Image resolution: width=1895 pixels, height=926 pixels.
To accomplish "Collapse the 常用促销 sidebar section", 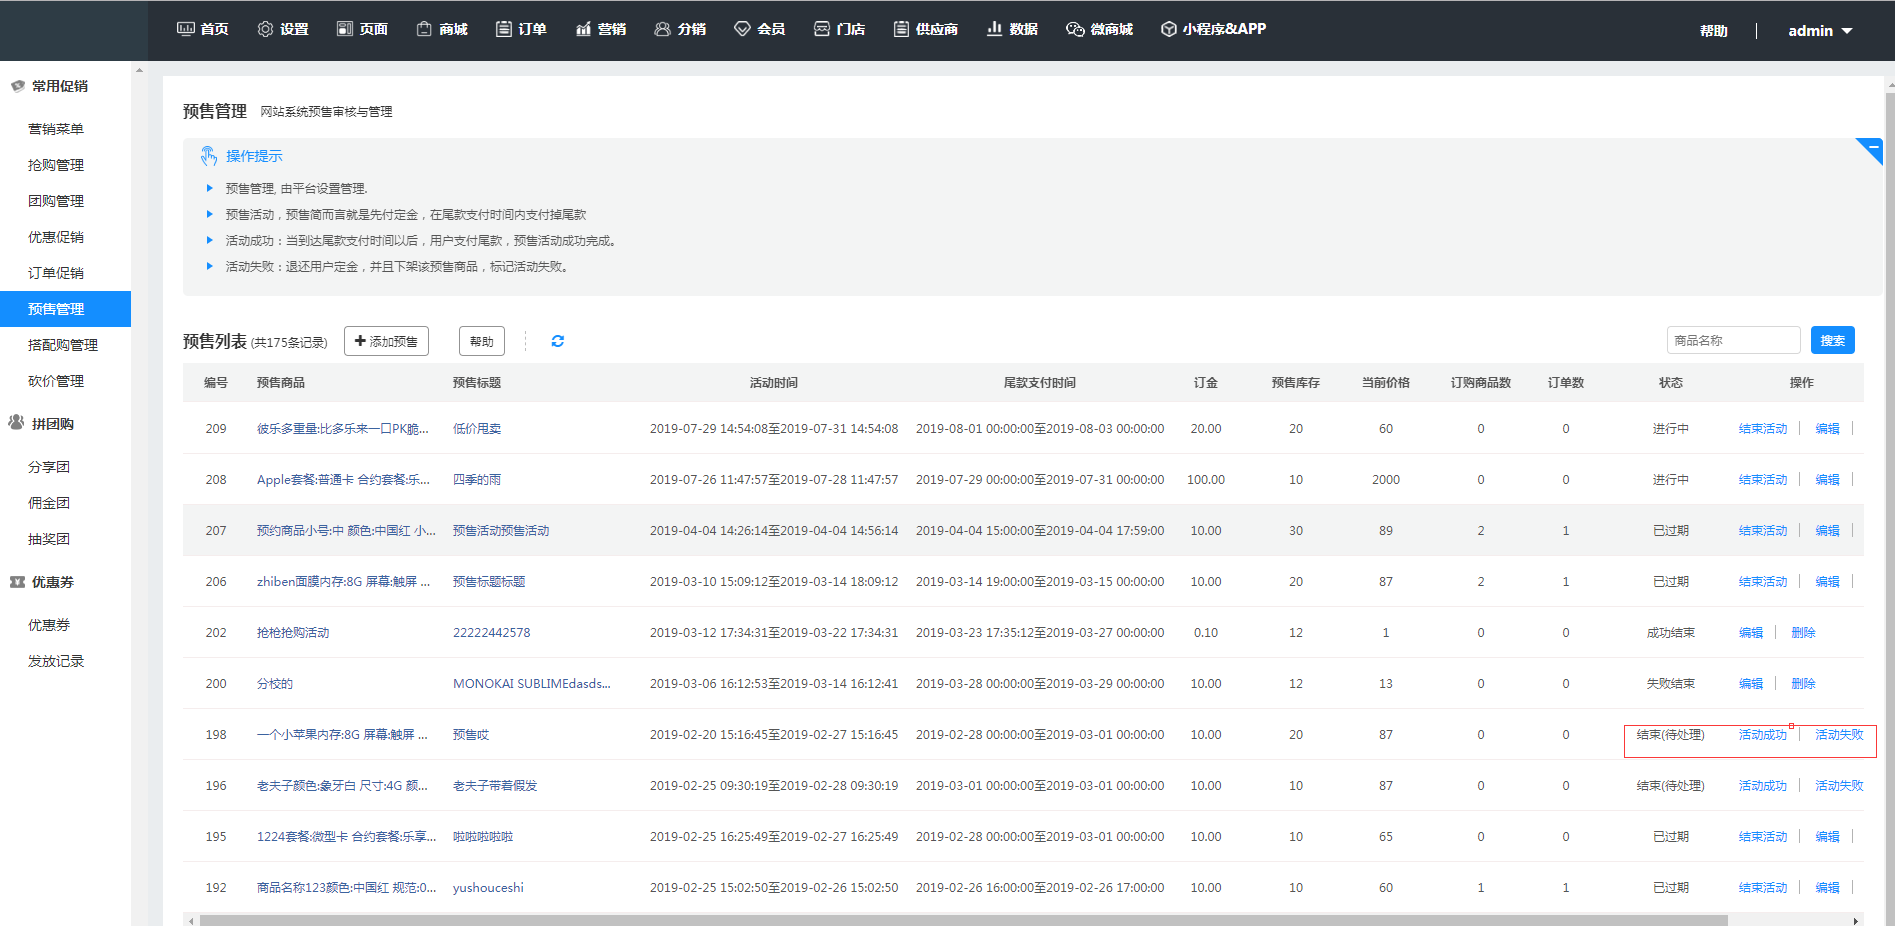I will (x=59, y=86).
